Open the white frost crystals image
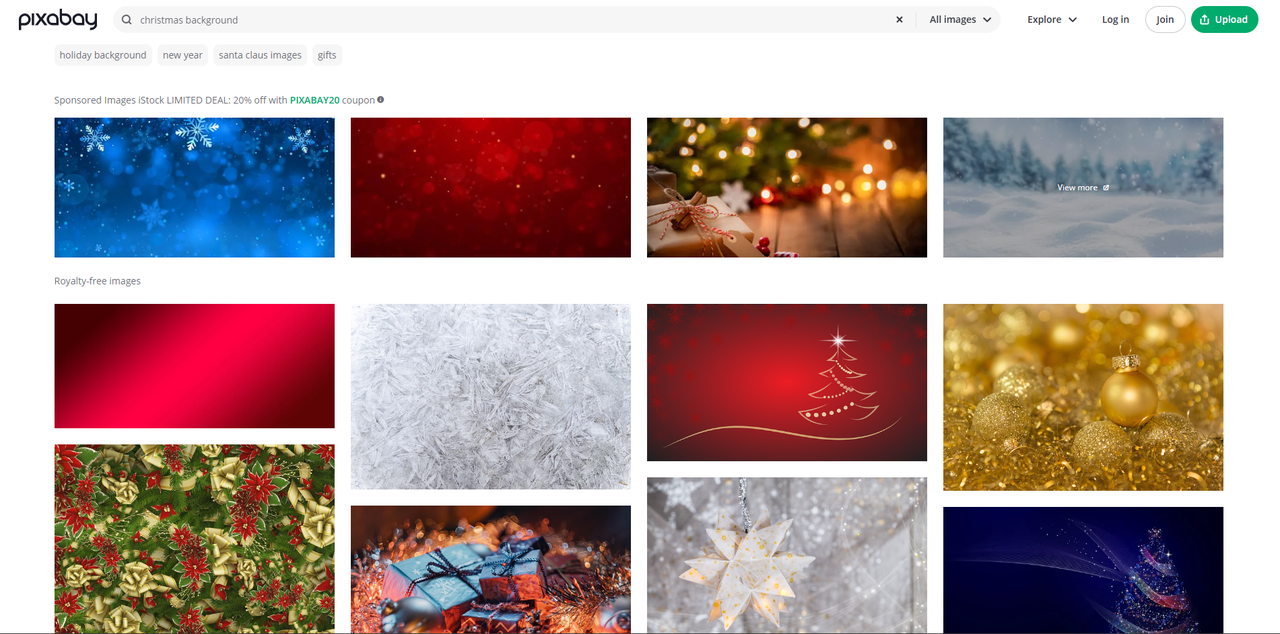Image resolution: width=1280 pixels, height=634 pixels. [491, 397]
